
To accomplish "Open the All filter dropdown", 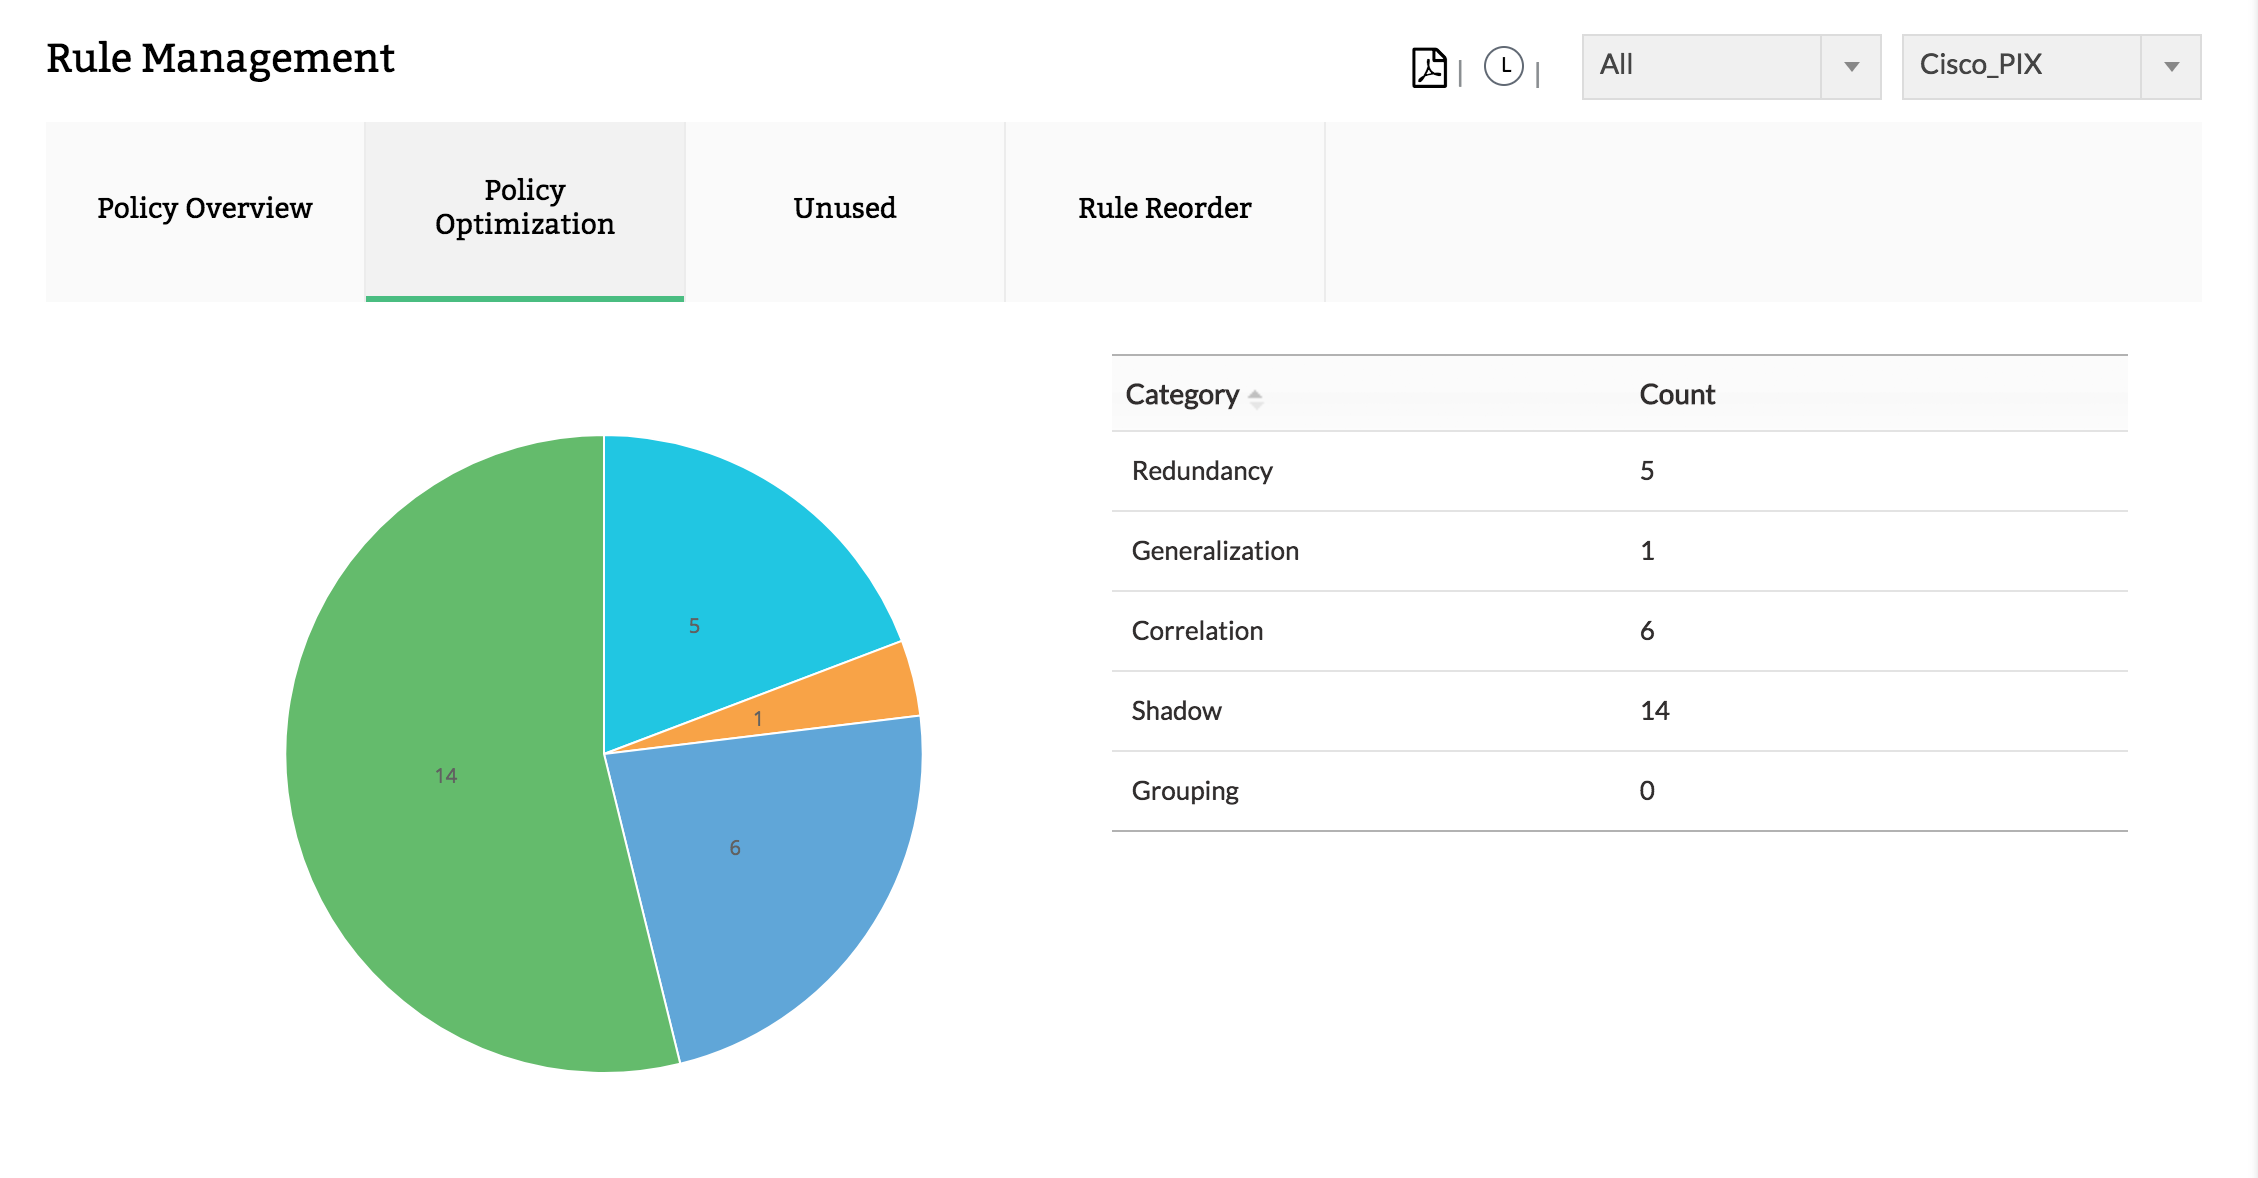I will pos(1700,66).
